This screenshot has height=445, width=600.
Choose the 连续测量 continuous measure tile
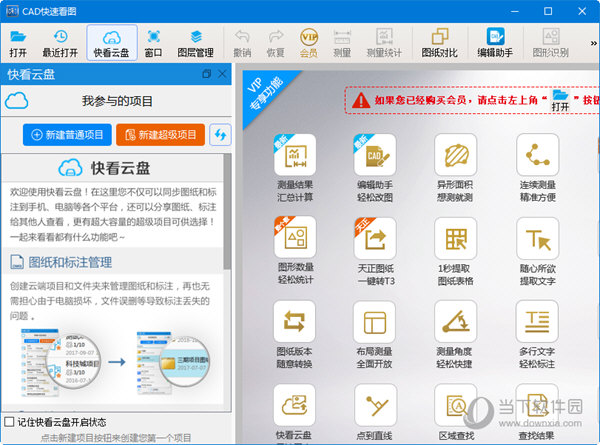tap(537, 165)
